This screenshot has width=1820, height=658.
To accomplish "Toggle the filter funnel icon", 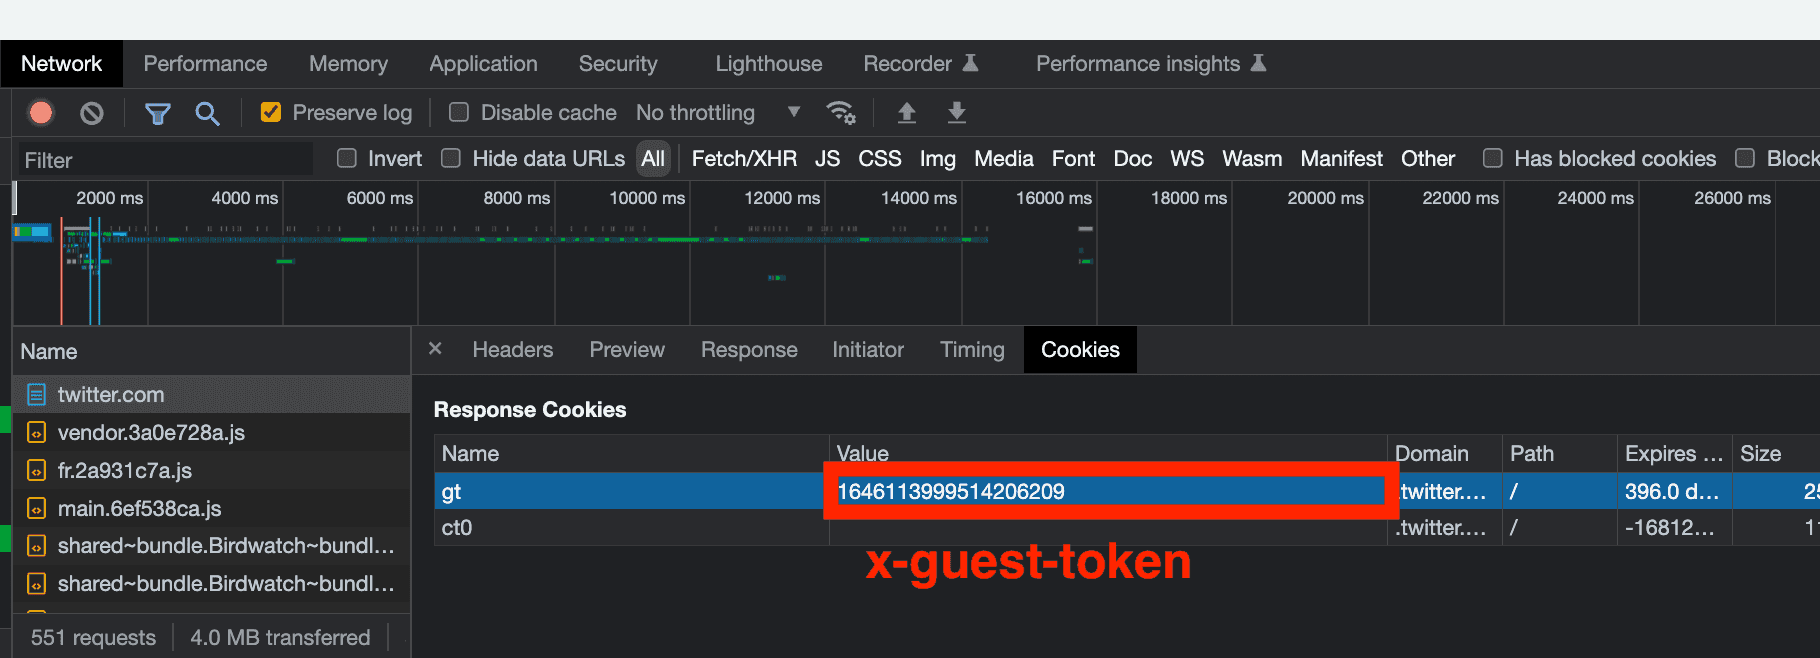I will [x=157, y=113].
